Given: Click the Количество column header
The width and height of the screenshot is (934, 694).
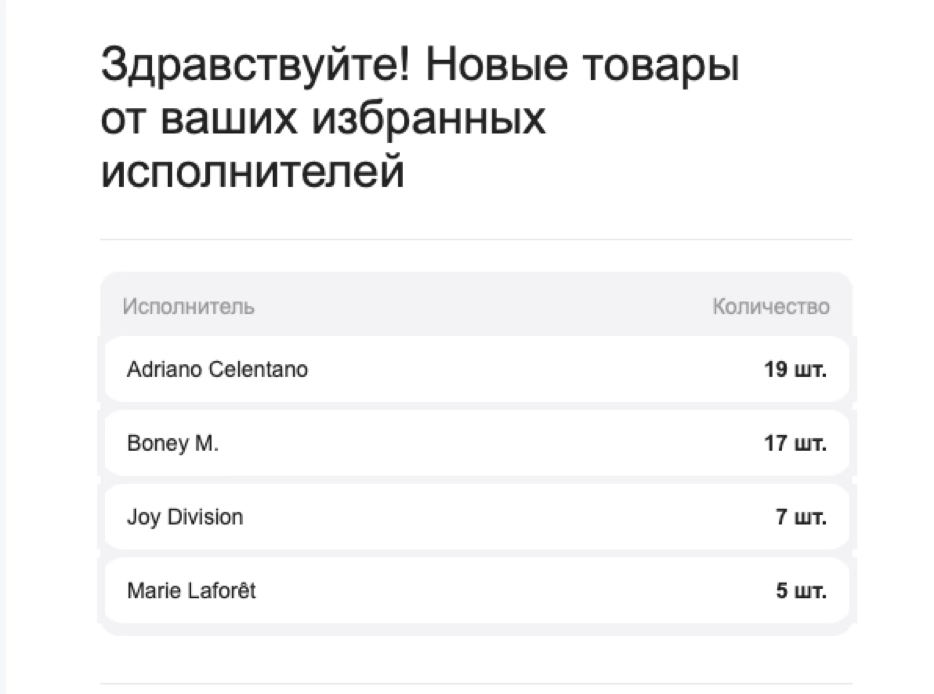Looking at the screenshot, I should tap(771, 307).
